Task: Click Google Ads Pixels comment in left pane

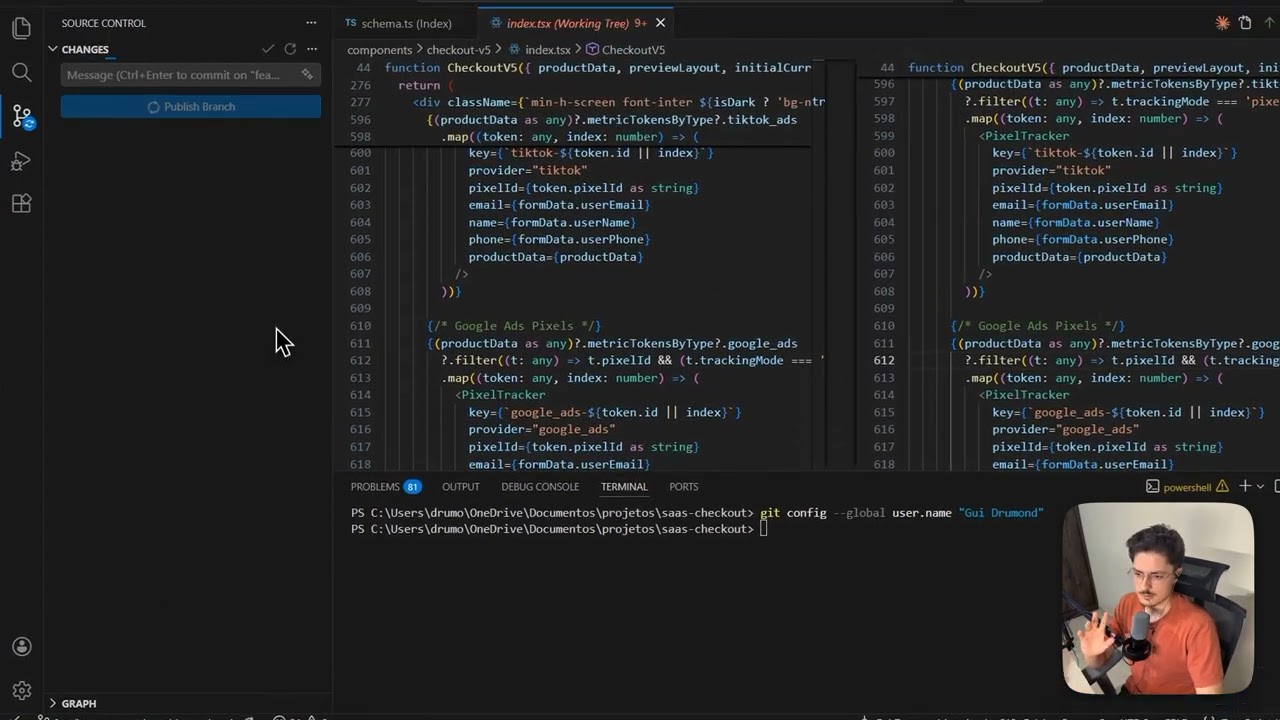Action: [x=514, y=326]
